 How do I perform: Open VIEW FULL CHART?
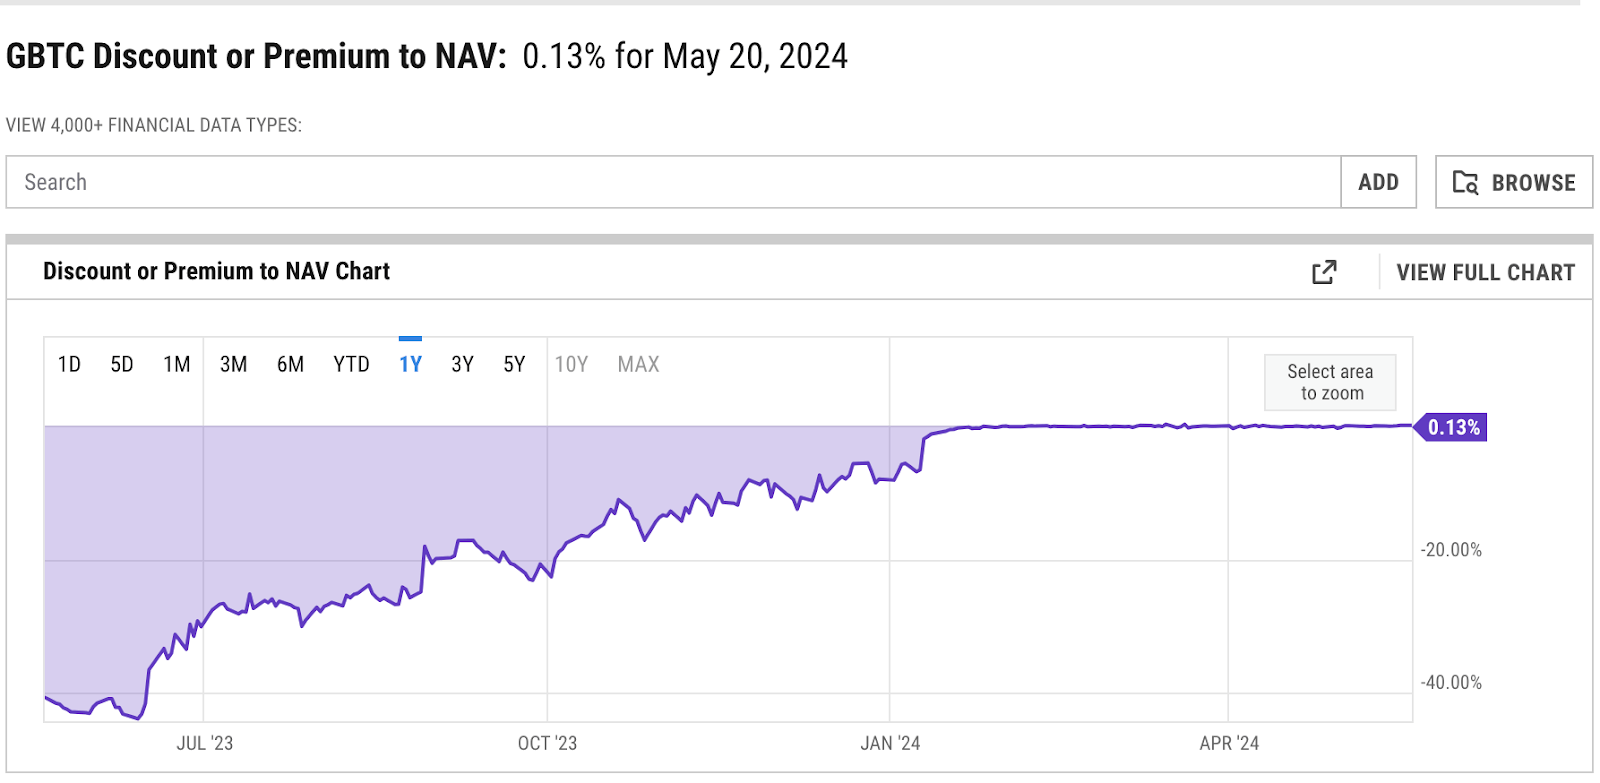tap(1485, 271)
